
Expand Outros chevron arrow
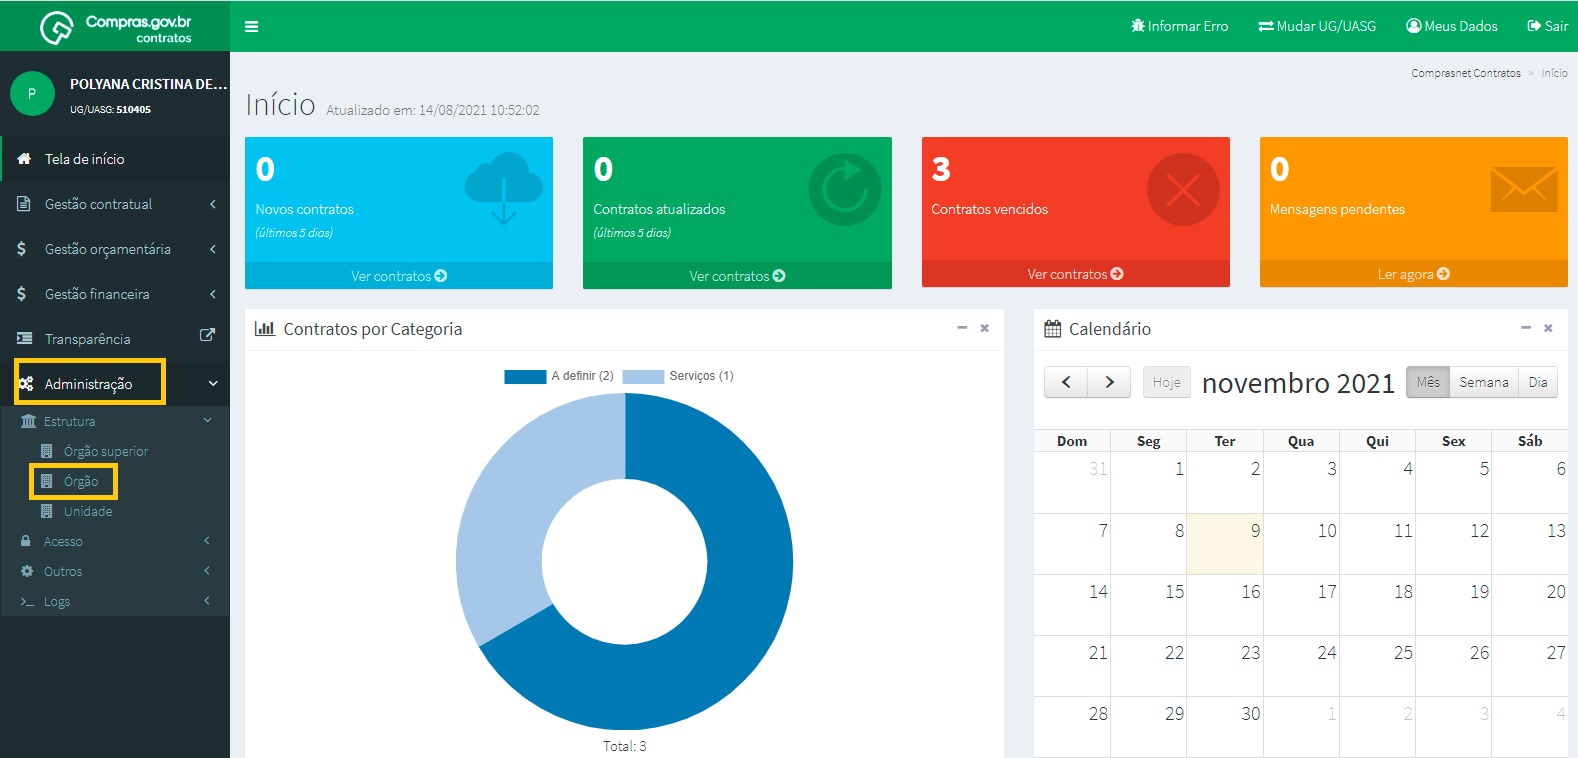(207, 571)
